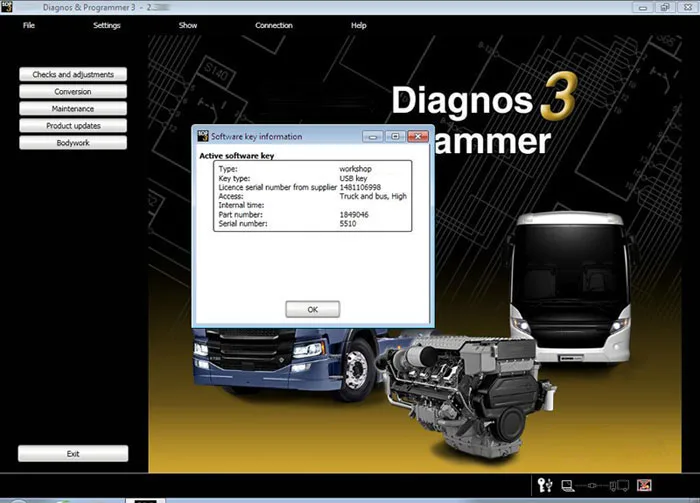The width and height of the screenshot is (700, 503).
Task: Open Checks and adjustments
Action: click(73, 75)
